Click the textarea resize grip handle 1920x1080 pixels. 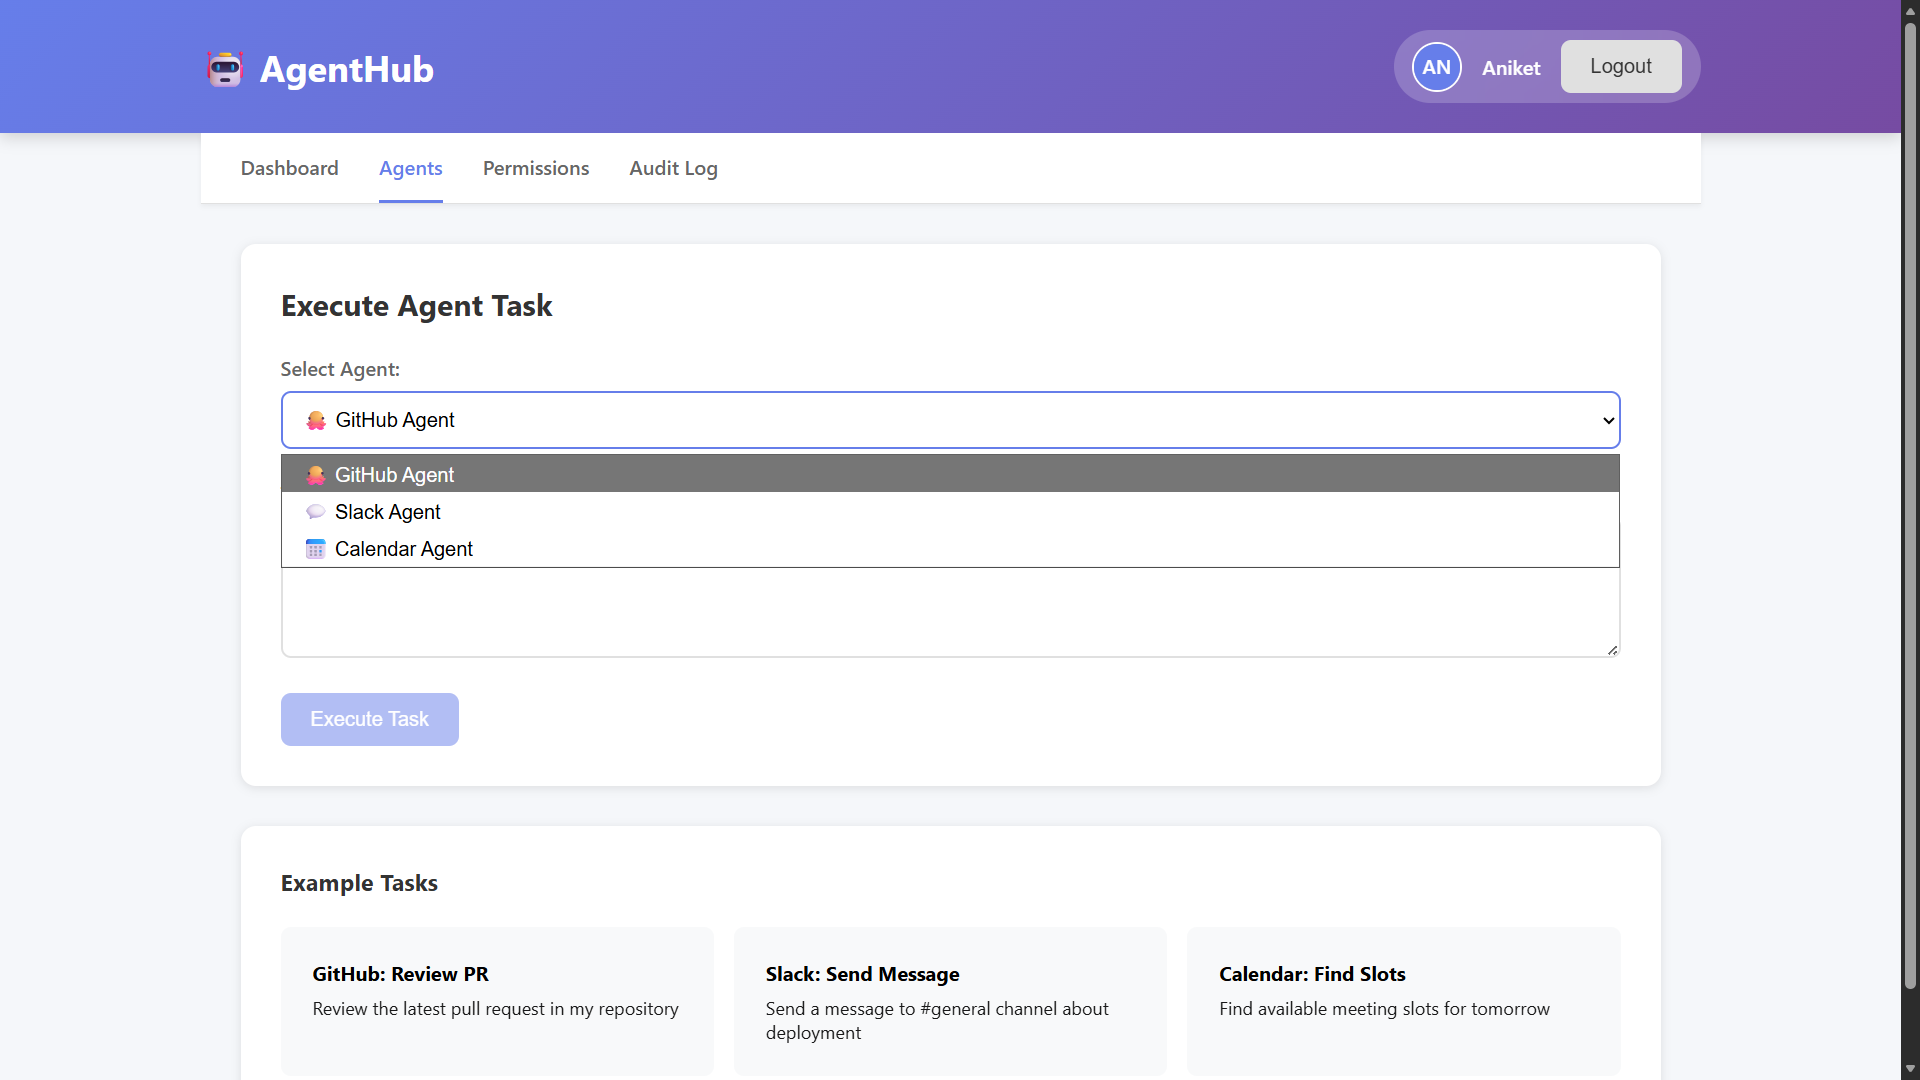point(1612,650)
